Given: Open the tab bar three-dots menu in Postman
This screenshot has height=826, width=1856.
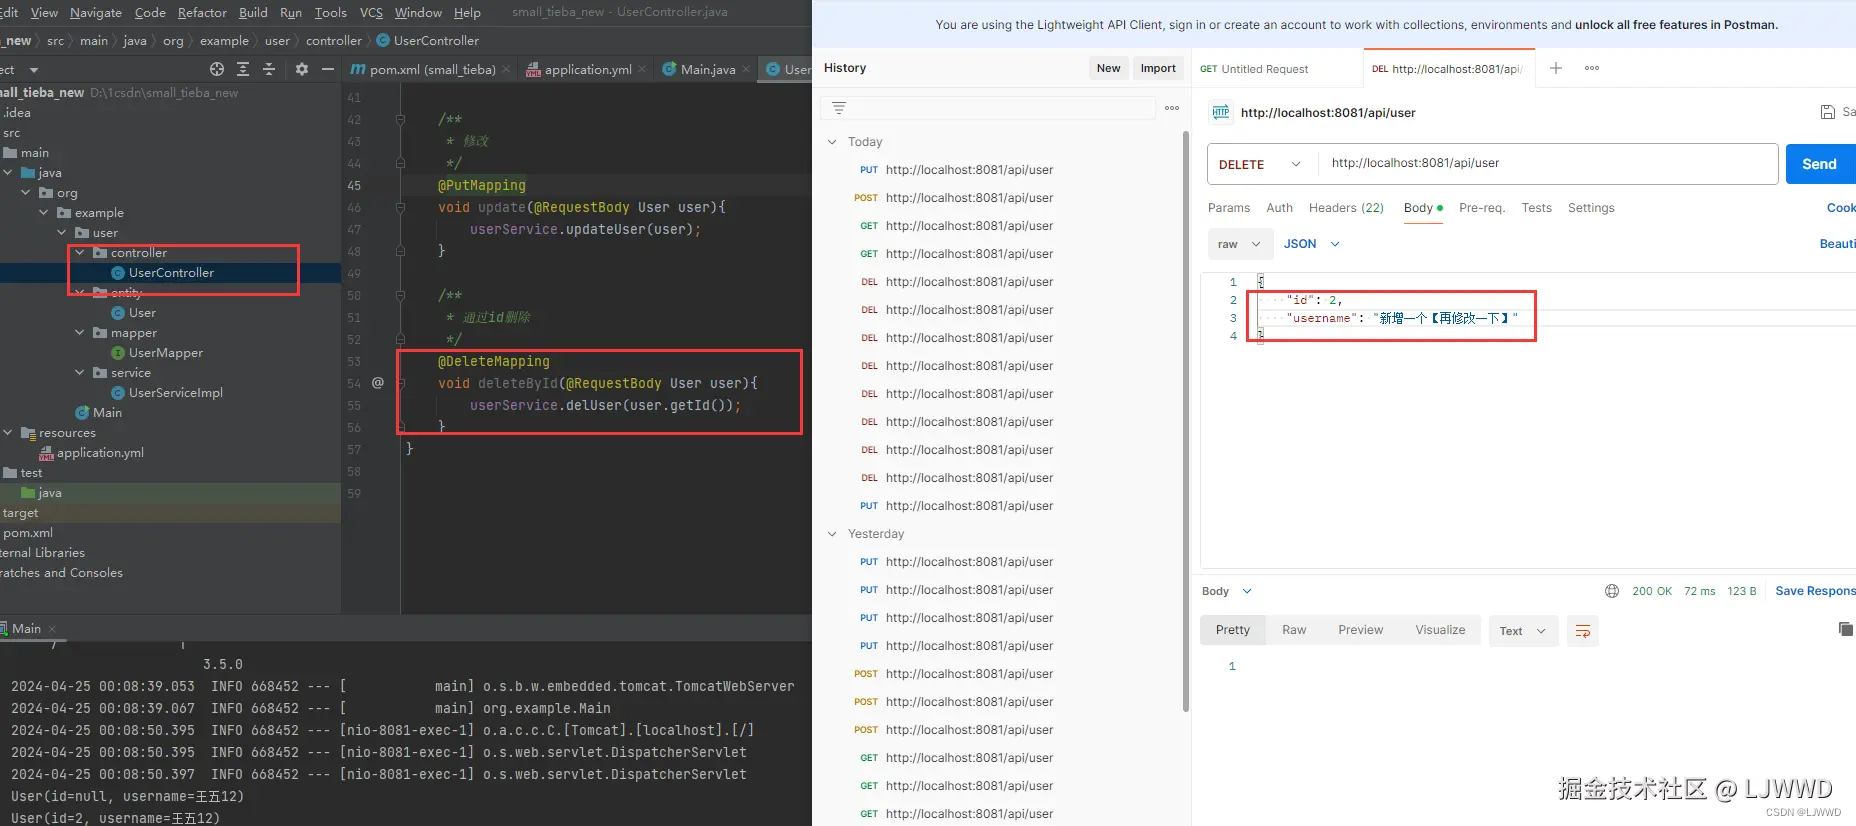Looking at the screenshot, I should click(1592, 68).
